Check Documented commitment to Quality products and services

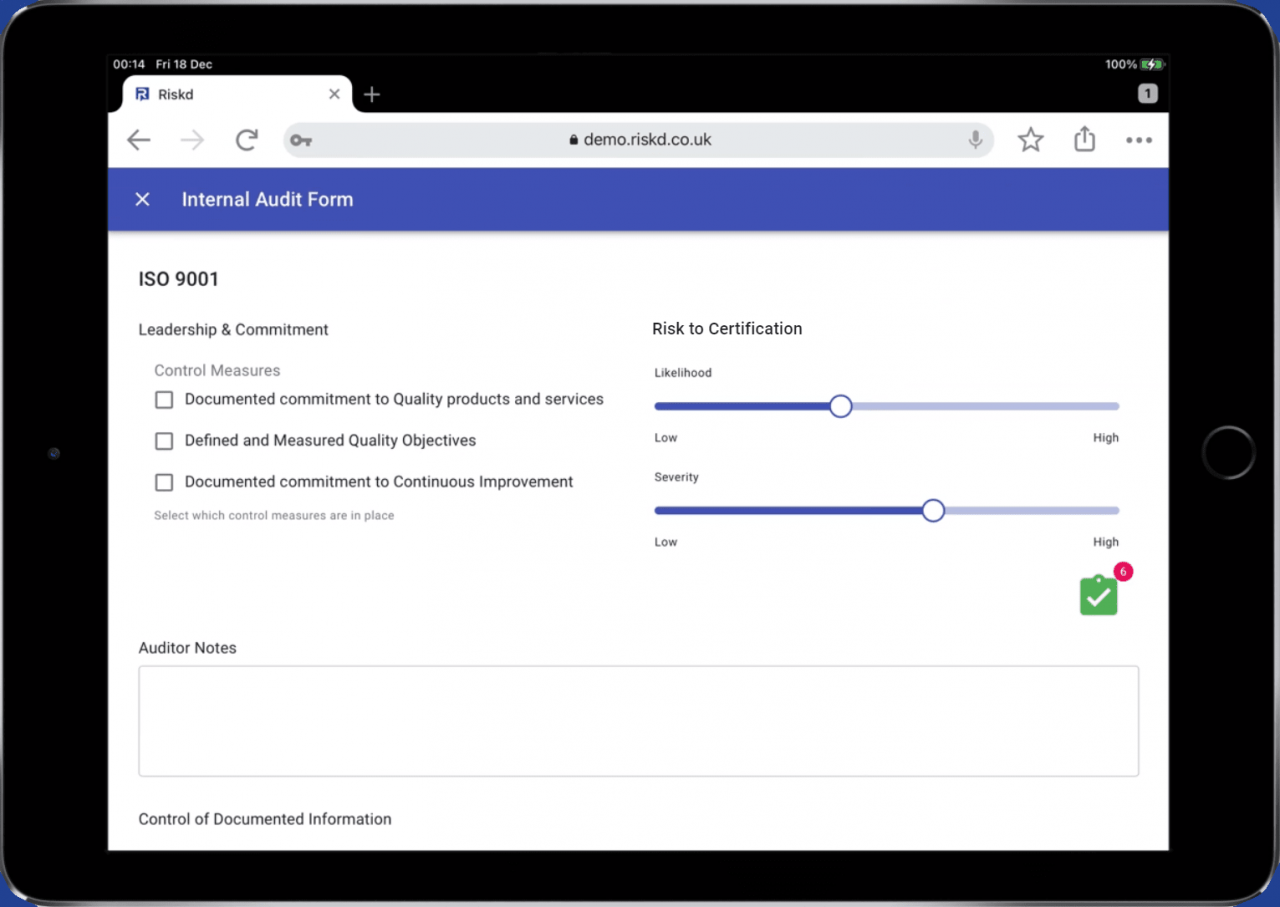(x=163, y=399)
